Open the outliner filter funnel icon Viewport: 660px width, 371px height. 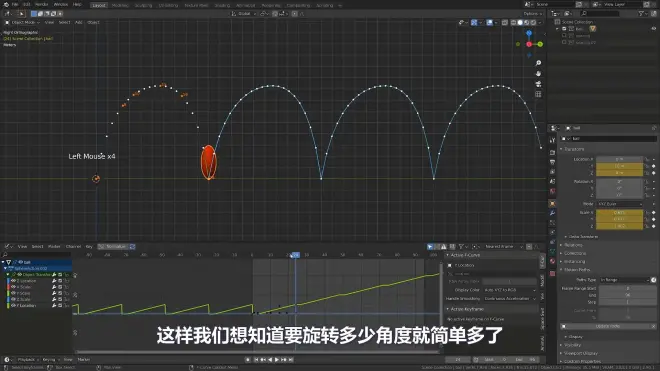pyautogui.click(x=641, y=13)
